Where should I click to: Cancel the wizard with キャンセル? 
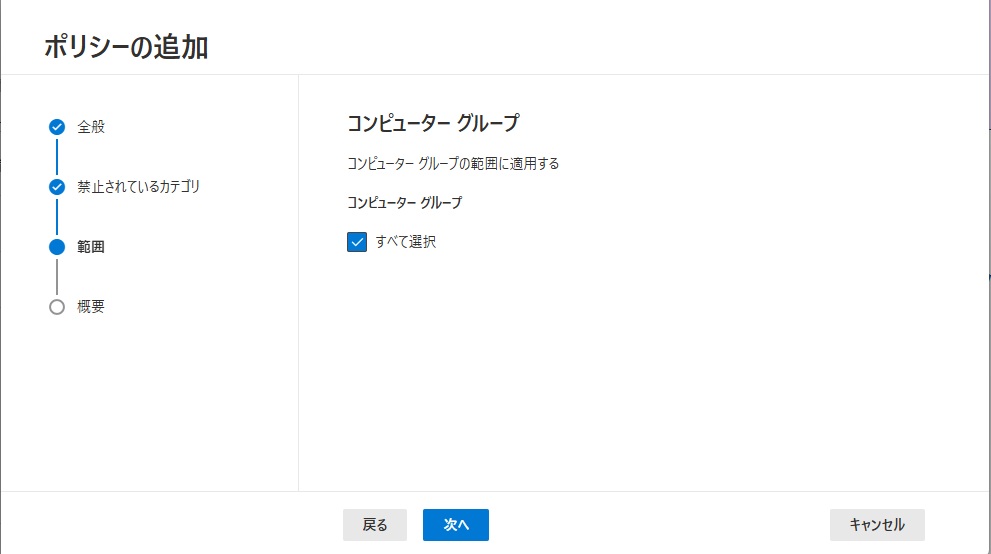[x=877, y=525]
